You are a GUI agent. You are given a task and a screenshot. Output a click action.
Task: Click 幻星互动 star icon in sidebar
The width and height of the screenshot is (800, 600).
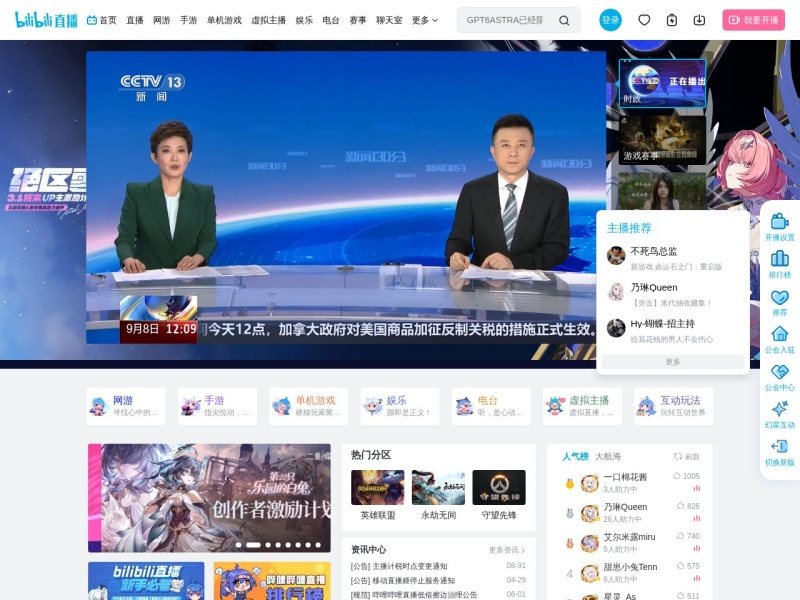780,409
